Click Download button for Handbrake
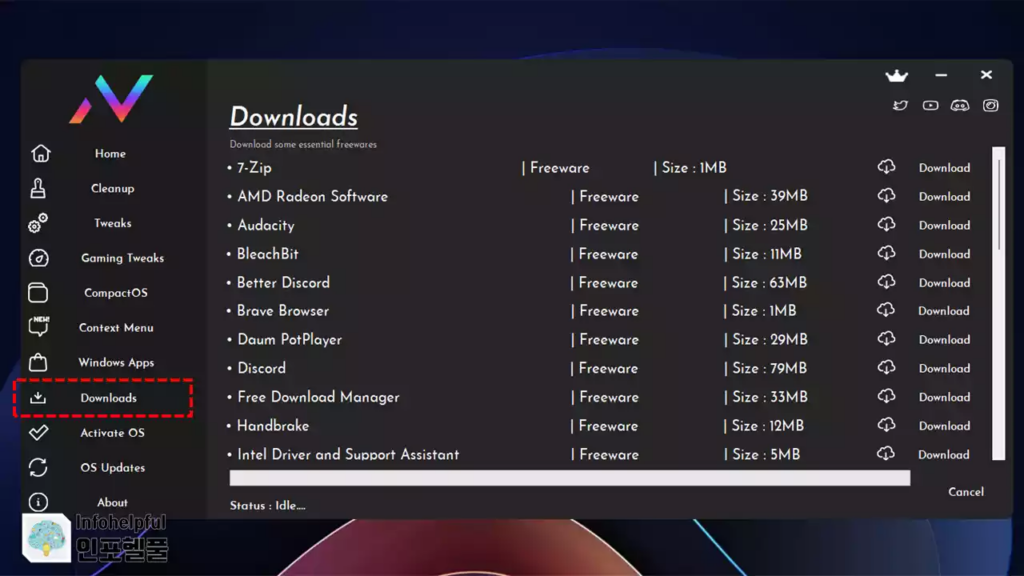1024x576 pixels. (x=944, y=426)
